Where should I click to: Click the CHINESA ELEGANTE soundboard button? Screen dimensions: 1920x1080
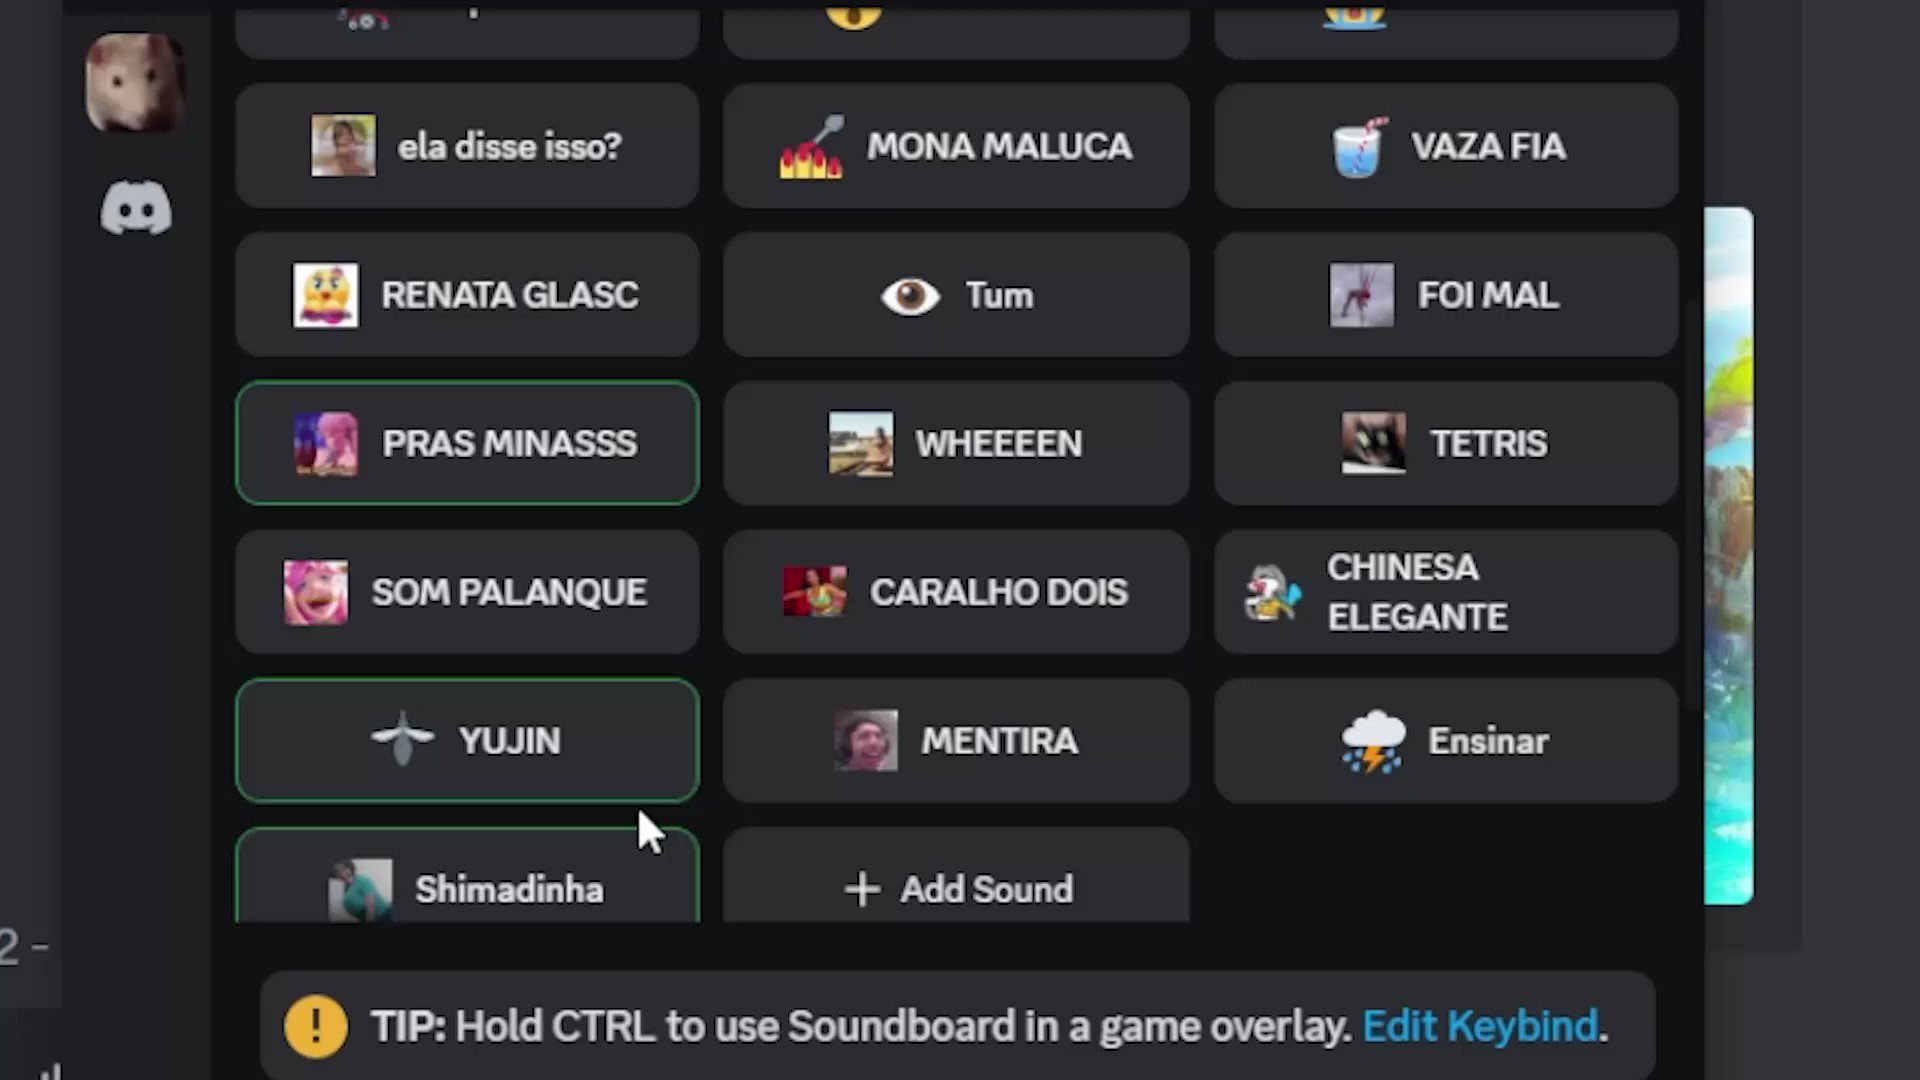coord(1447,592)
